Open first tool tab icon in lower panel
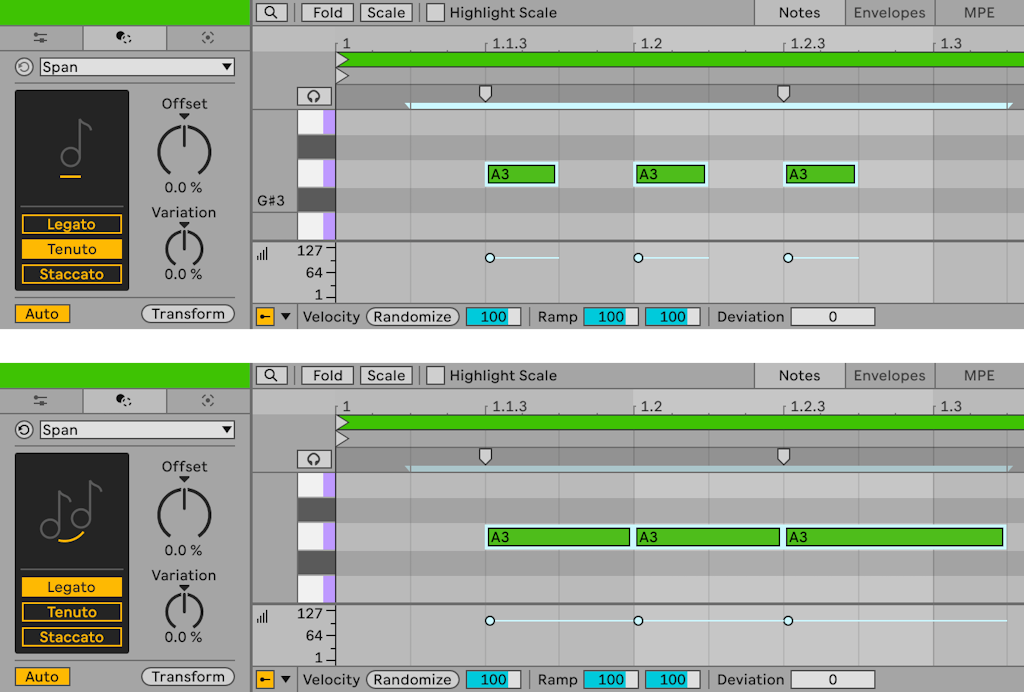 40,401
